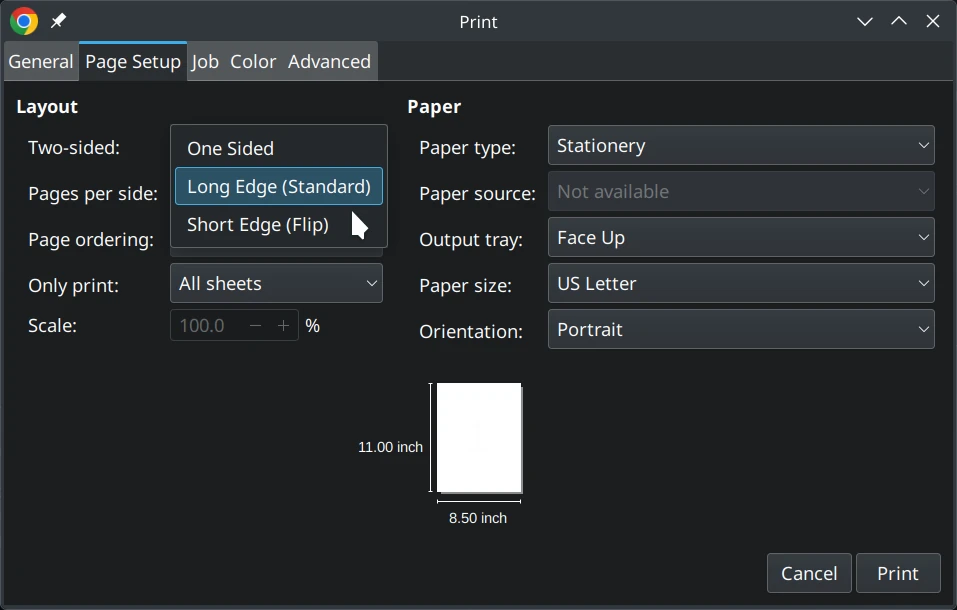Pick Short Edge (Flip) option
957x610 pixels.
[258, 224]
